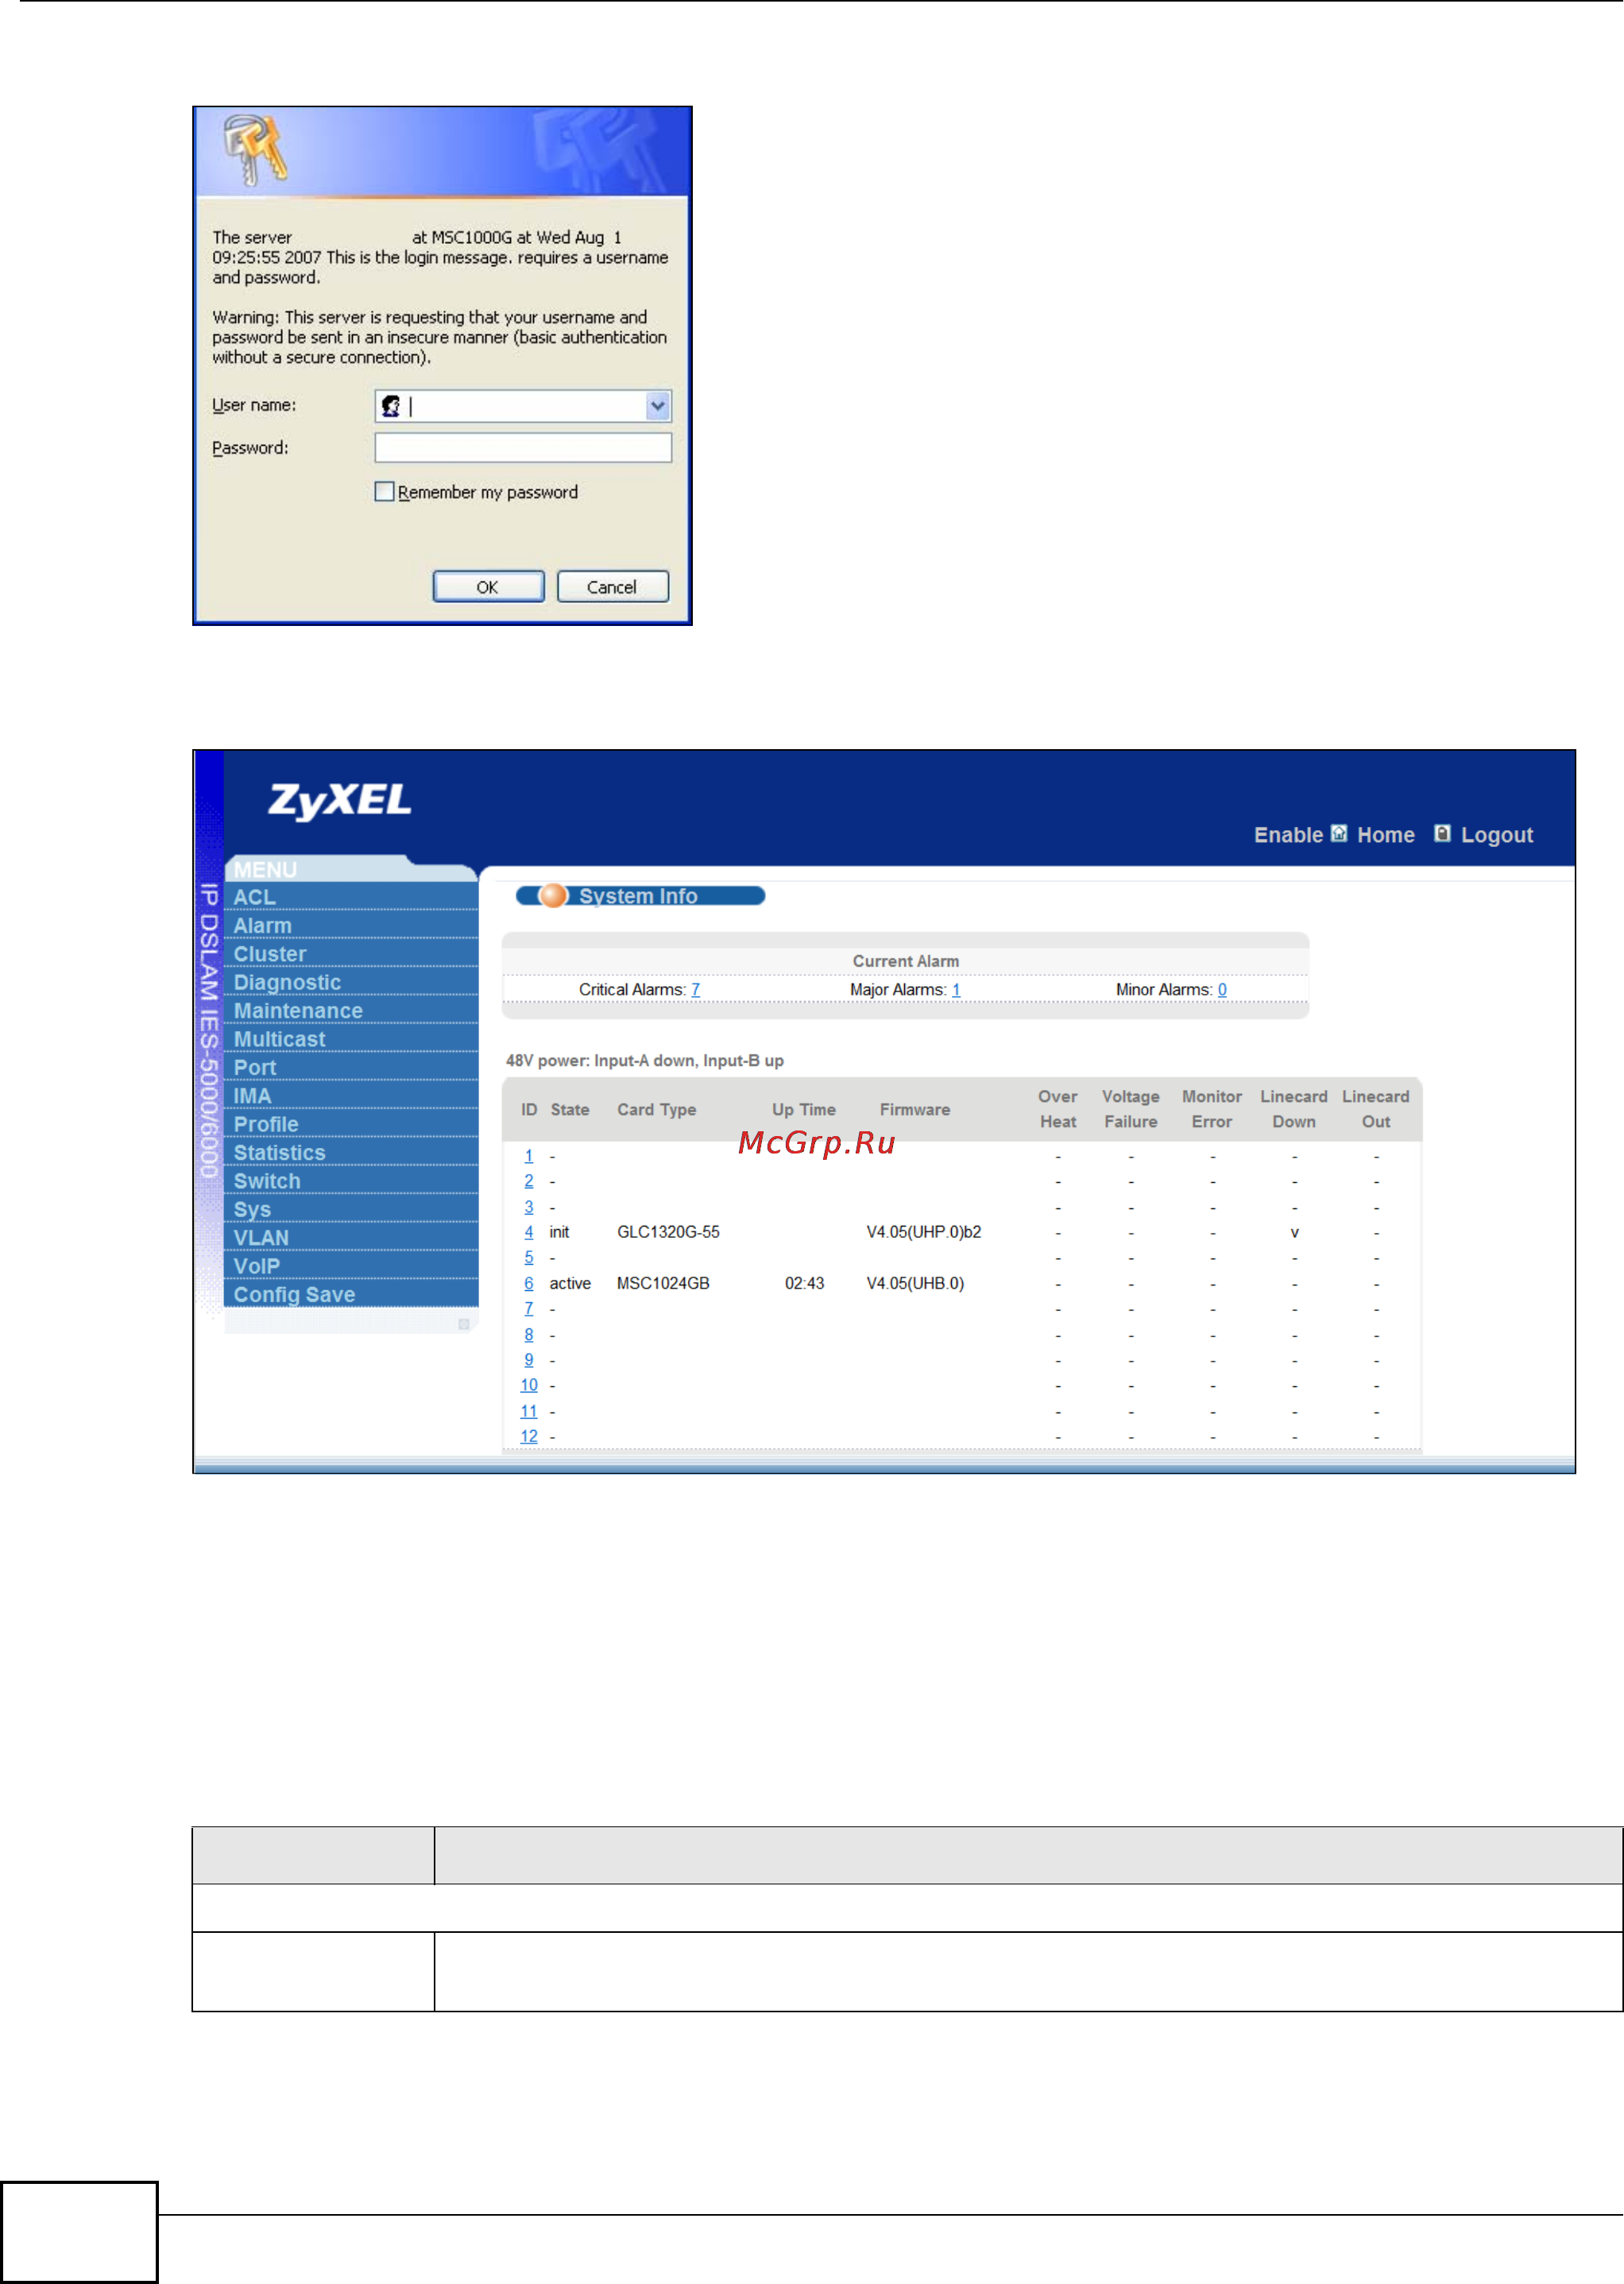Open the Alarm menu item
1624x2284 pixels.
[x=262, y=926]
